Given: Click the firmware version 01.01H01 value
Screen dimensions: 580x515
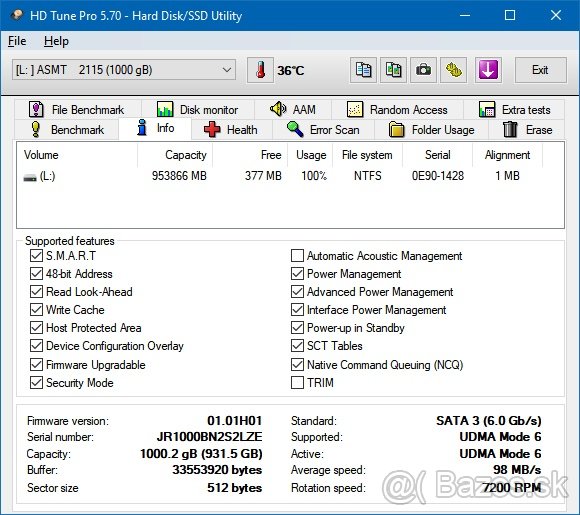Looking at the screenshot, I should (235, 421).
